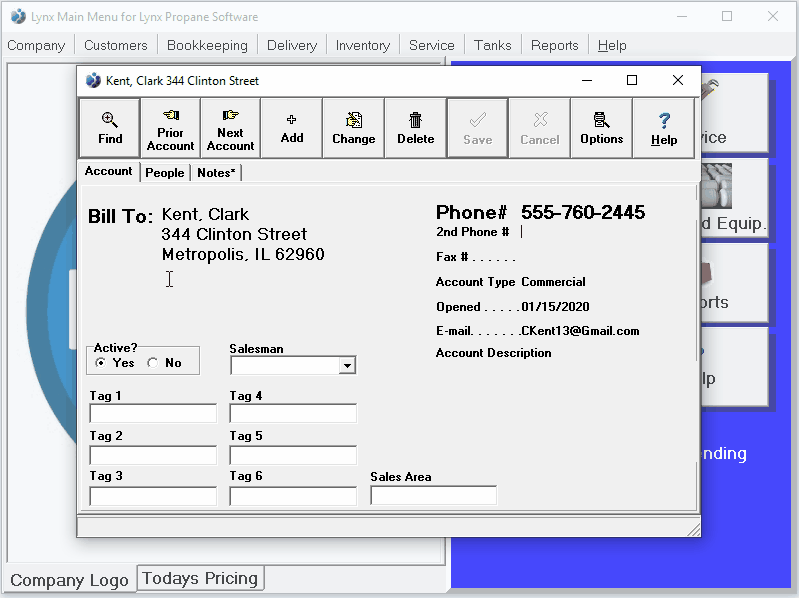Switch to Todays Pricing tab
The width and height of the screenshot is (799, 598).
point(200,578)
